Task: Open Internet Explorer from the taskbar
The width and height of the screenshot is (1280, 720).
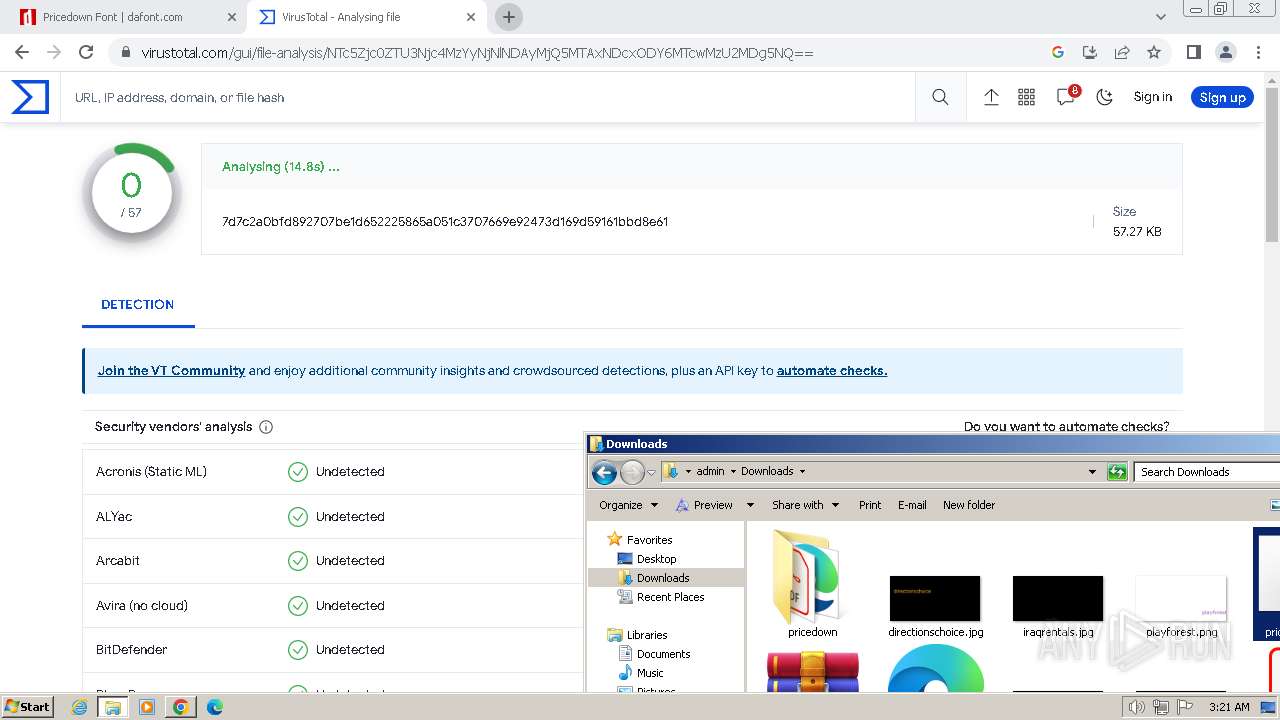Action: tap(80, 707)
